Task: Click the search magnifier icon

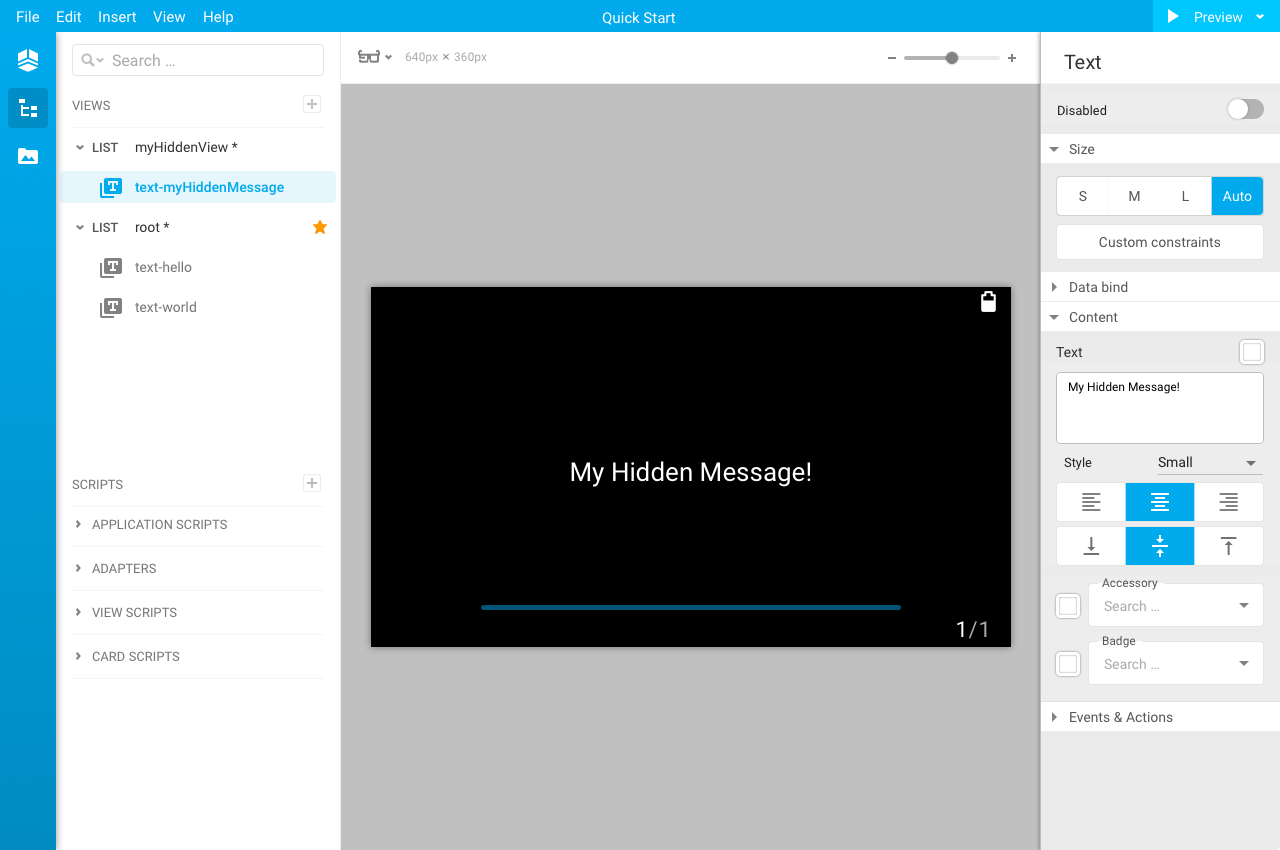Action: [88, 60]
